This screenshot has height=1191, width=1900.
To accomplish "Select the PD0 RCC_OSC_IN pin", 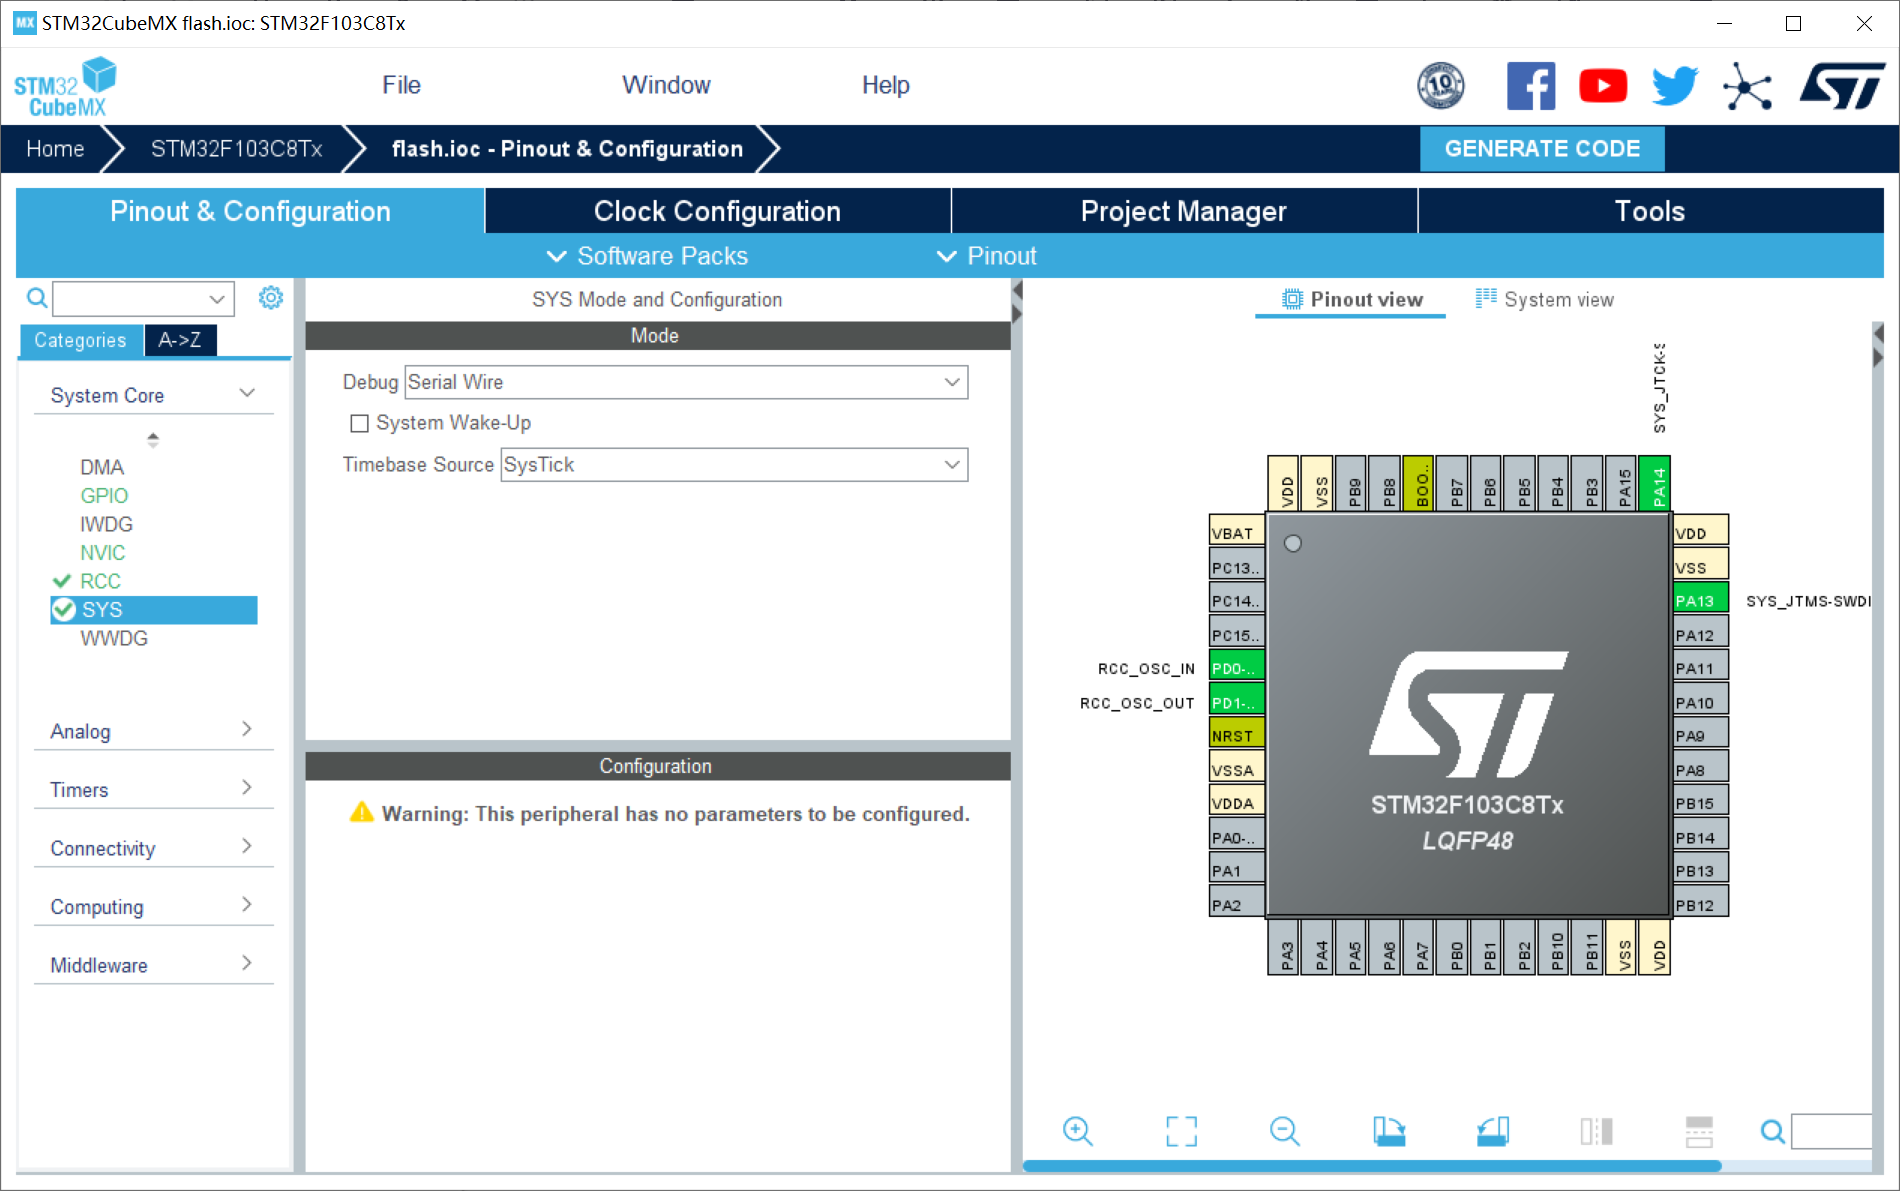I will click(1237, 667).
